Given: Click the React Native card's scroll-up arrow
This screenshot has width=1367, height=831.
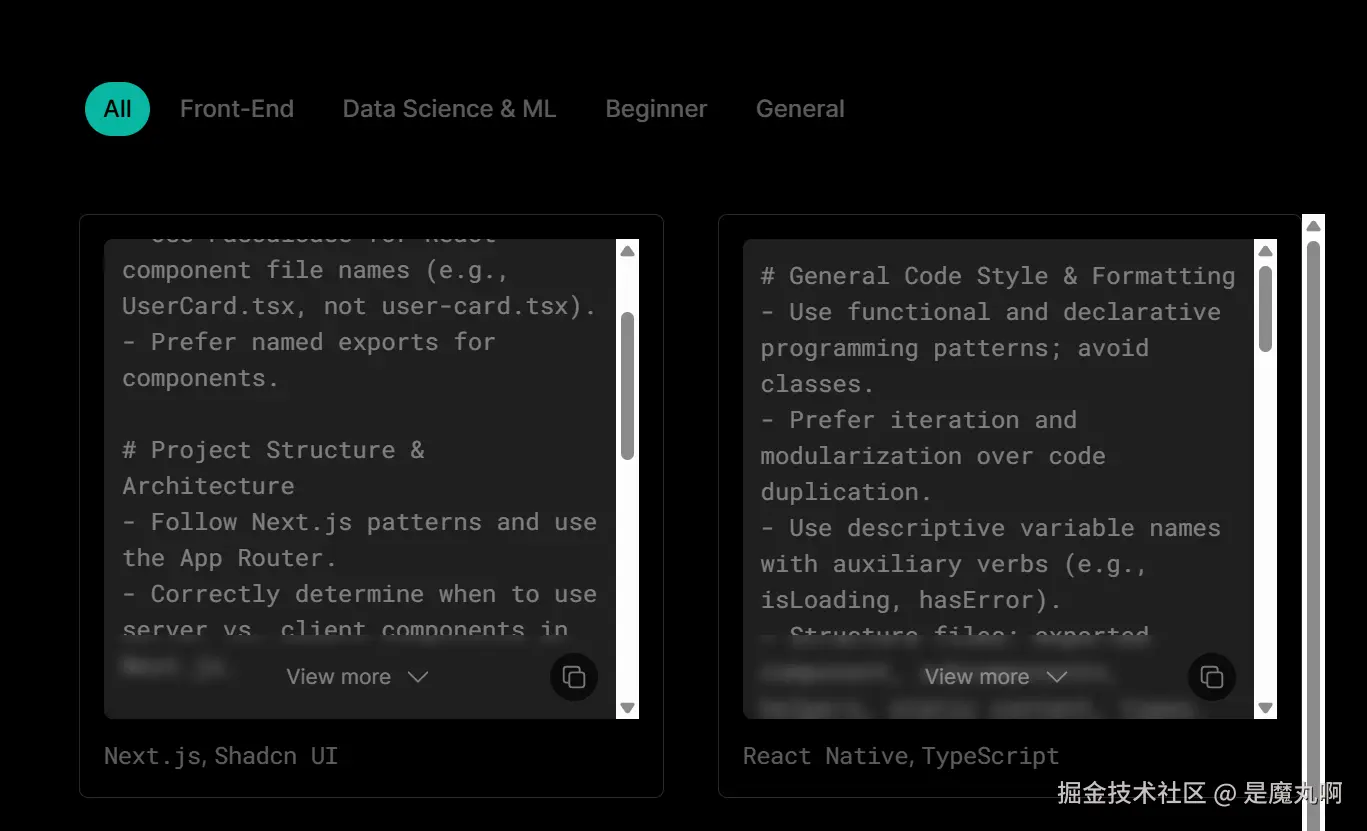Looking at the screenshot, I should tap(1266, 252).
